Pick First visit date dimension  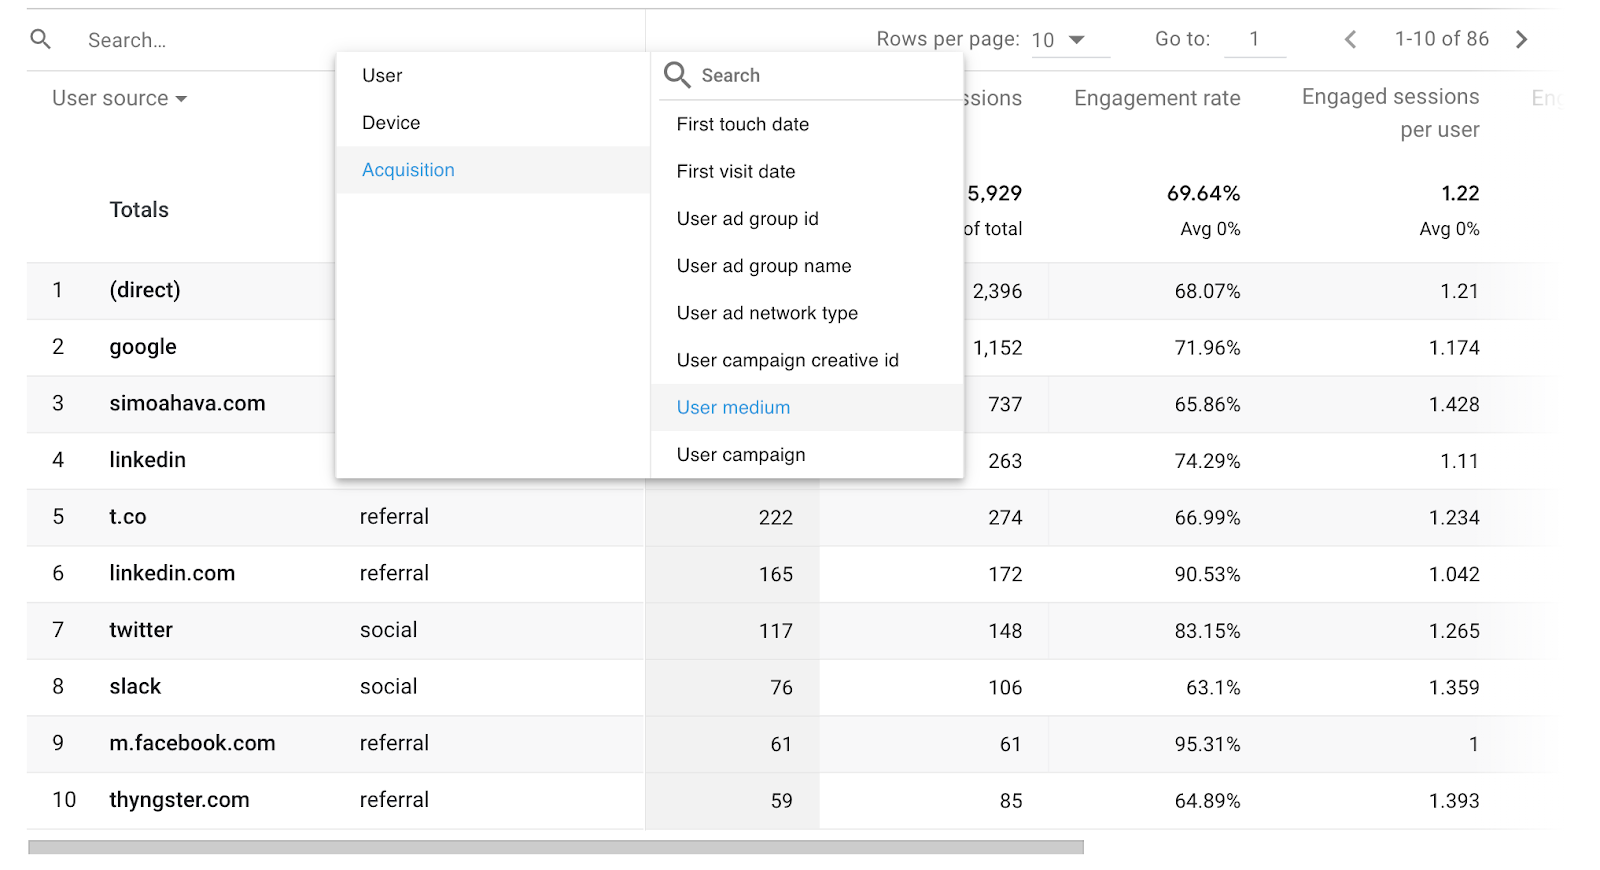(735, 171)
